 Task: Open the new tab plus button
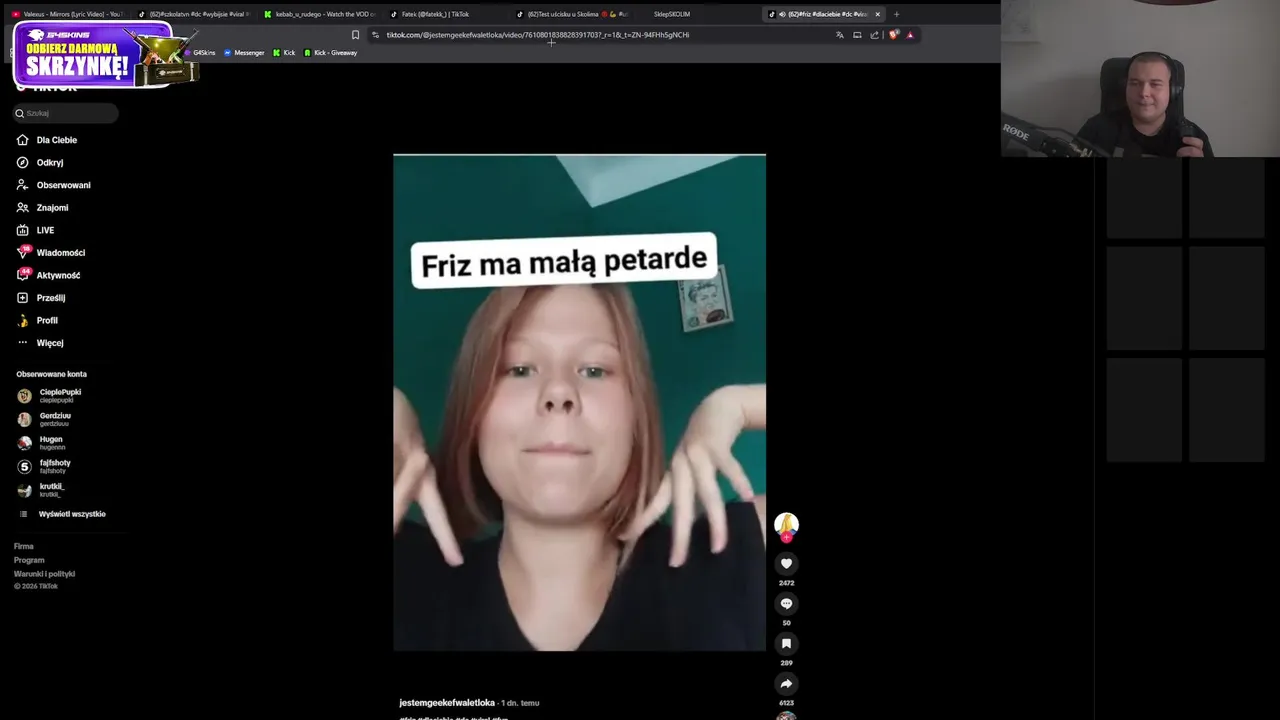896,14
